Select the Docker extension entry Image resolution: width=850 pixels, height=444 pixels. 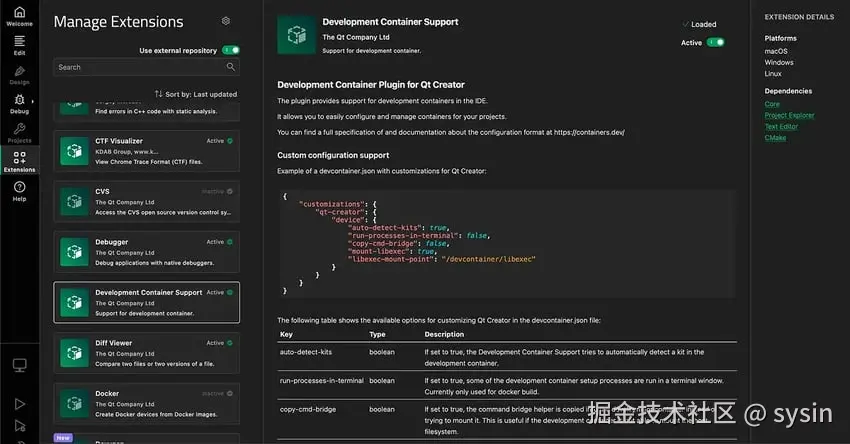[x=146, y=403]
